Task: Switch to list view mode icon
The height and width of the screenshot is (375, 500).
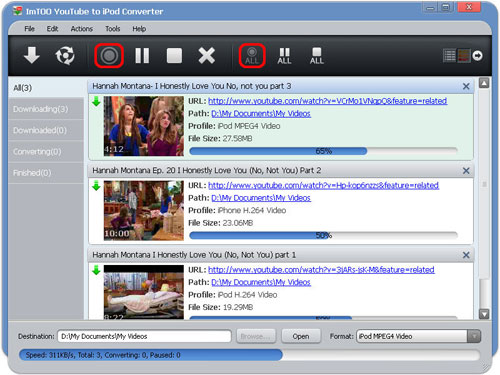Action: 449,56
